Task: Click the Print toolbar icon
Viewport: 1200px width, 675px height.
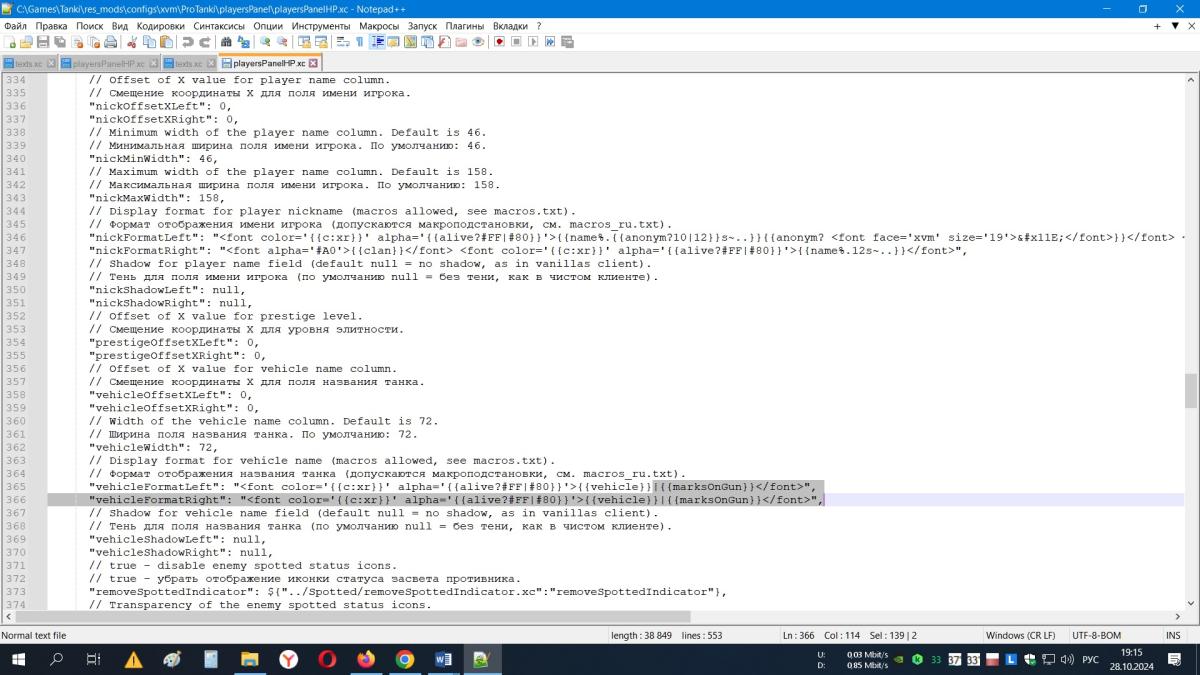Action: click(109, 42)
